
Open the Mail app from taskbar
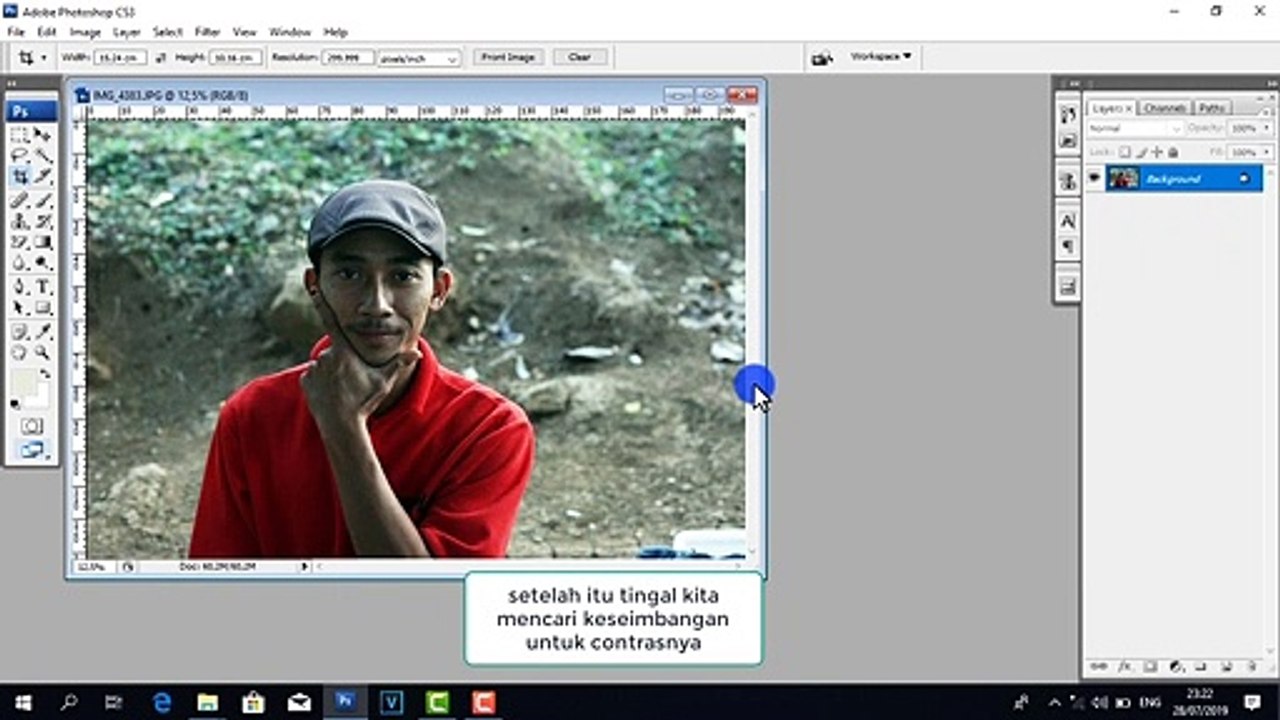pos(300,702)
